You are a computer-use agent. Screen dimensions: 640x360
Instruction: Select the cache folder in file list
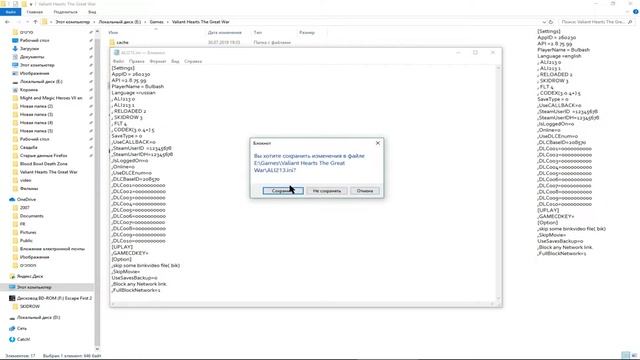(x=122, y=42)
